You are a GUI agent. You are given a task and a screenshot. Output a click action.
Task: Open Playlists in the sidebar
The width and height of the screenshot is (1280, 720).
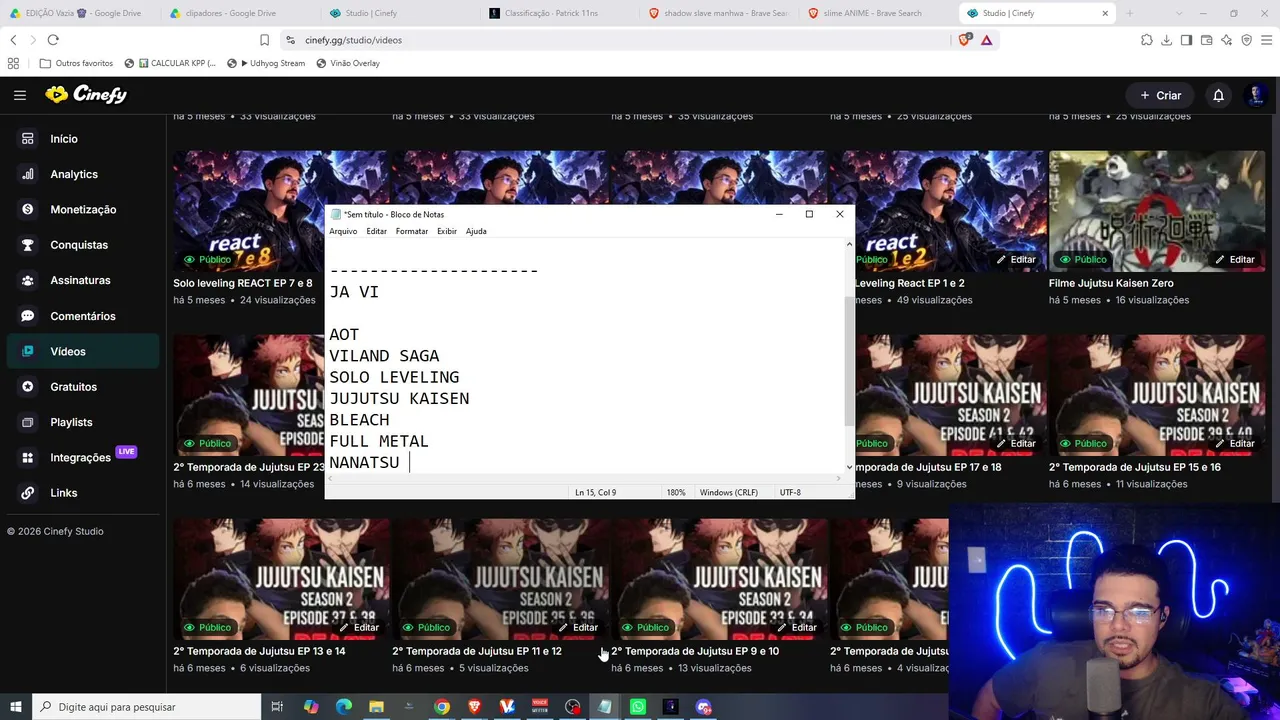coord(71,422)
